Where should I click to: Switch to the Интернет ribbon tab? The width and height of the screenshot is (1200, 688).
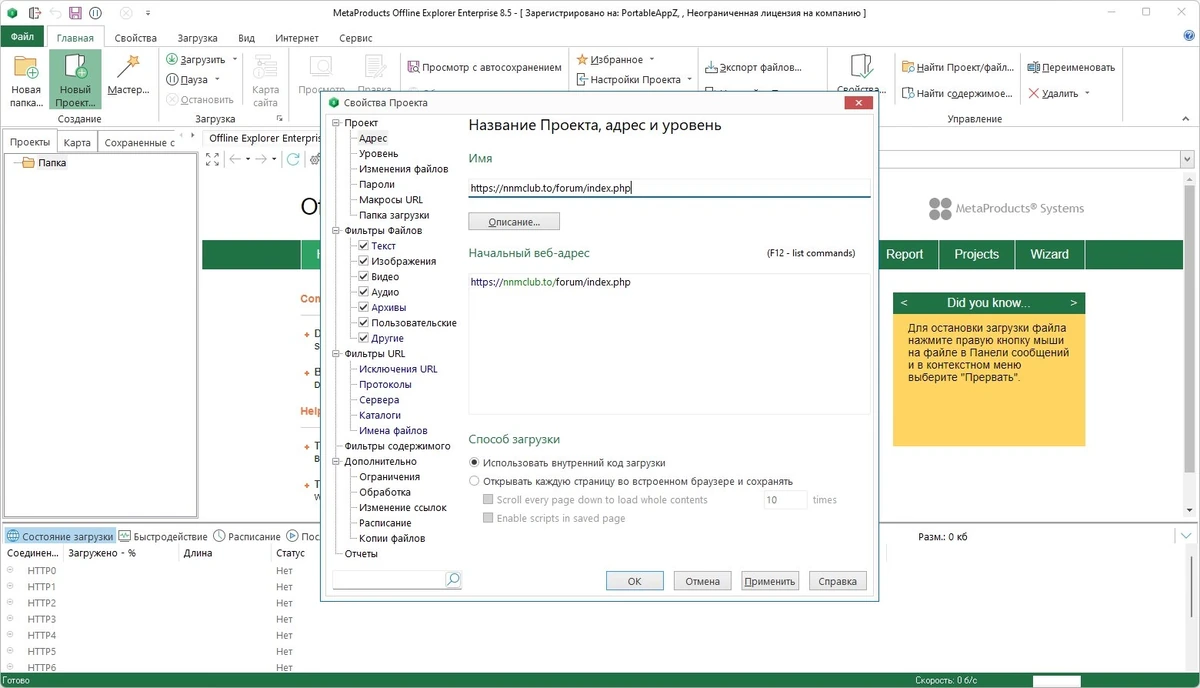click(x=297, y=38)
